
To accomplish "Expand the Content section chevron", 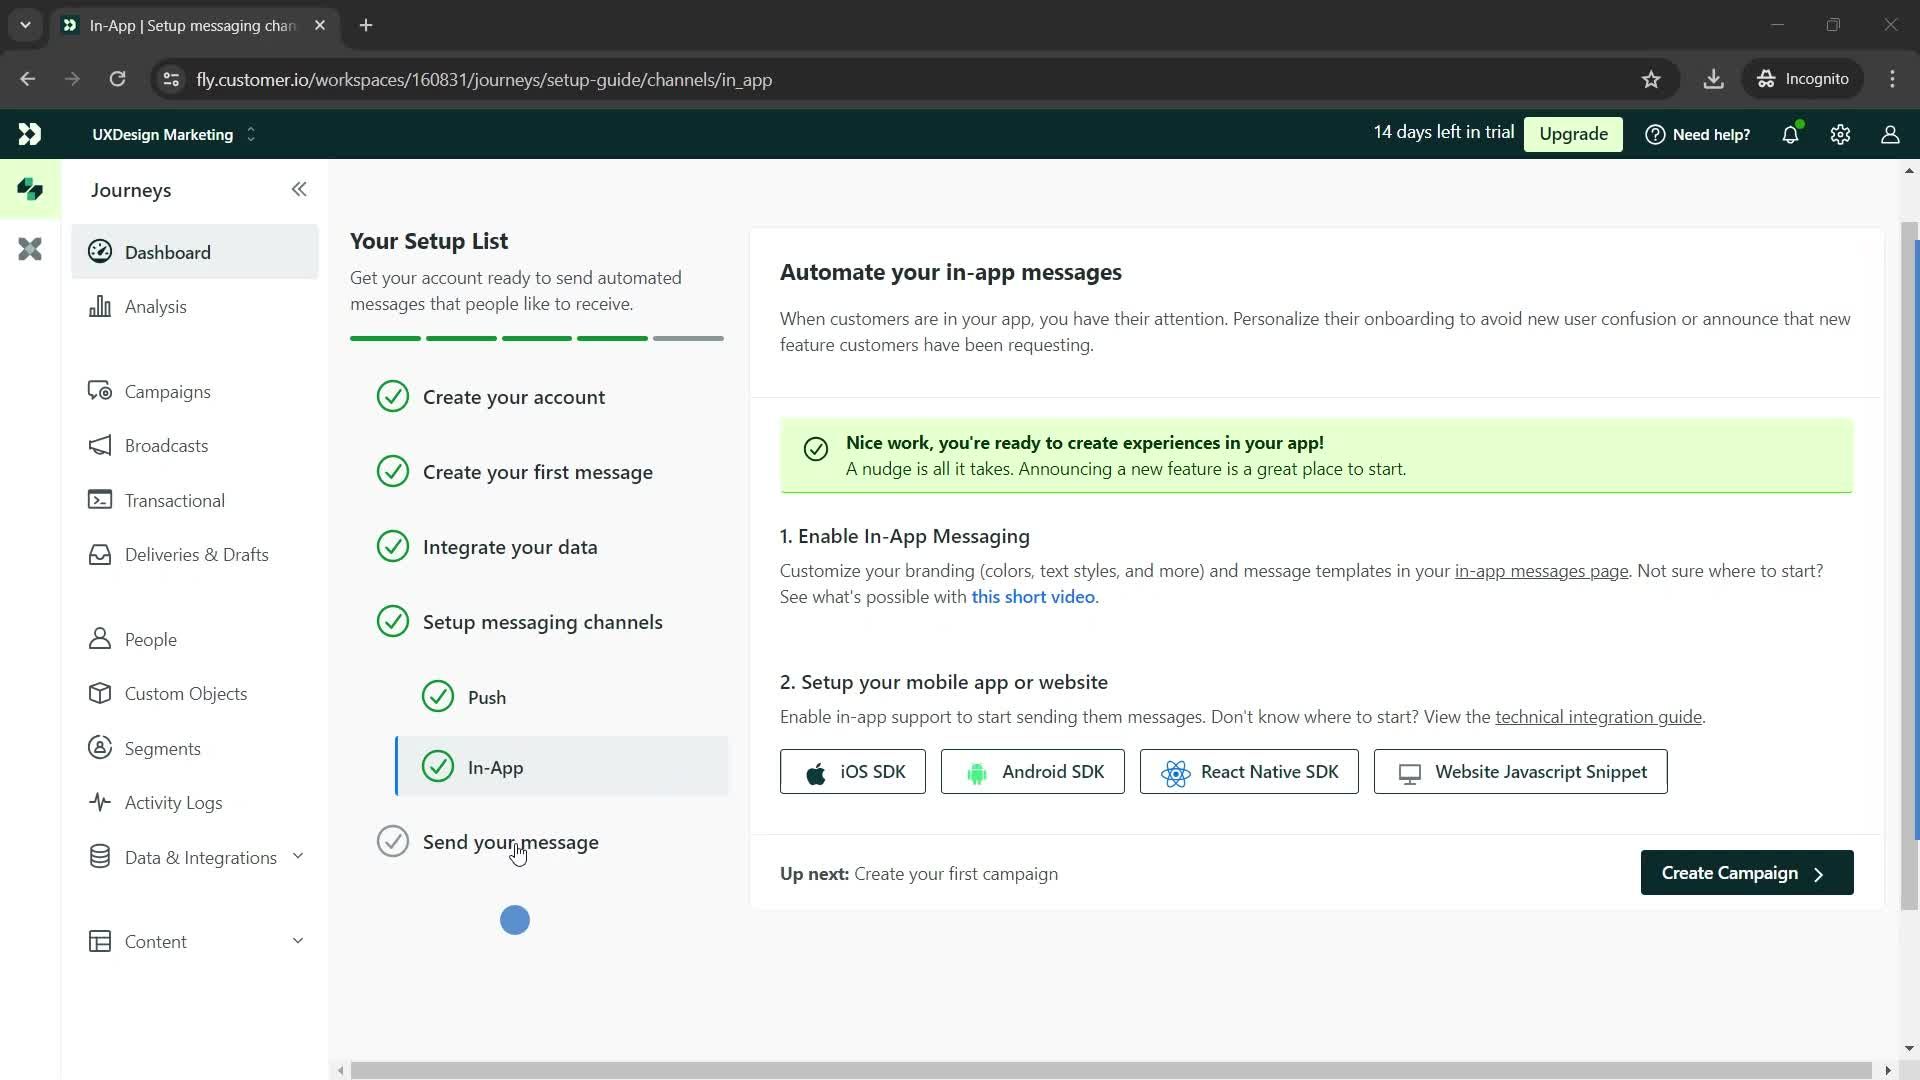I will (298, 941).
